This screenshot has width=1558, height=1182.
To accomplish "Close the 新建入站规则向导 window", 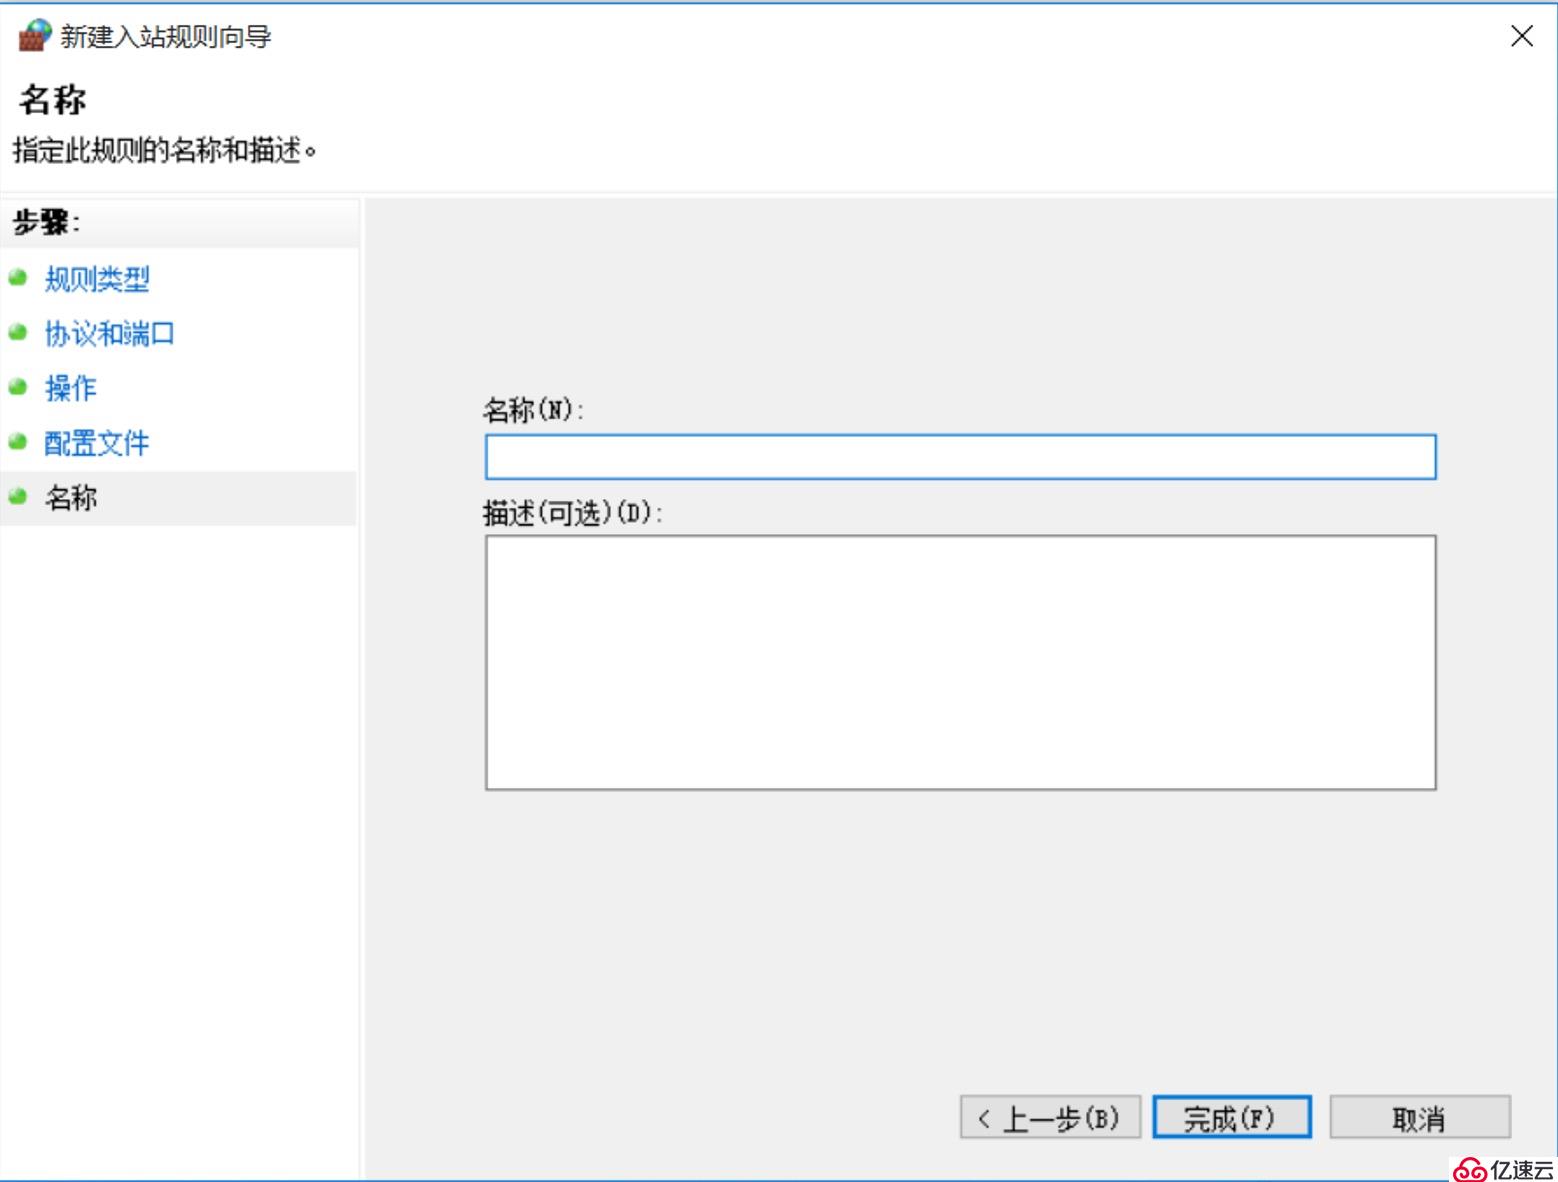I will (x=1521, y=36).
